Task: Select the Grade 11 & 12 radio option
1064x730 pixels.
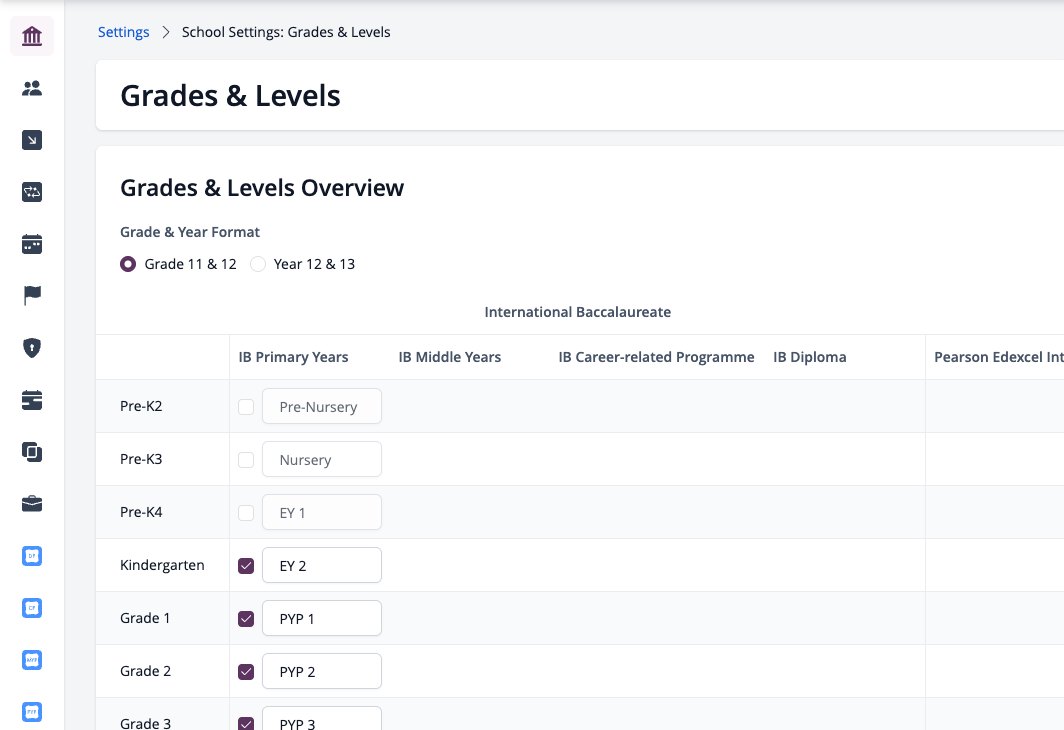Action: click(x=128, y=264)
